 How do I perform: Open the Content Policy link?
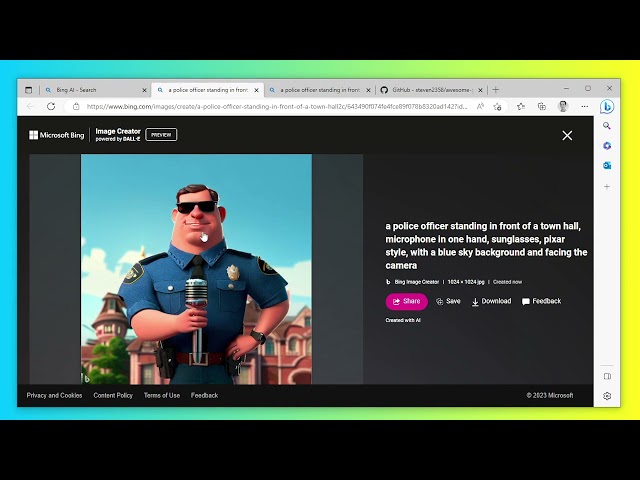(113, 396)
